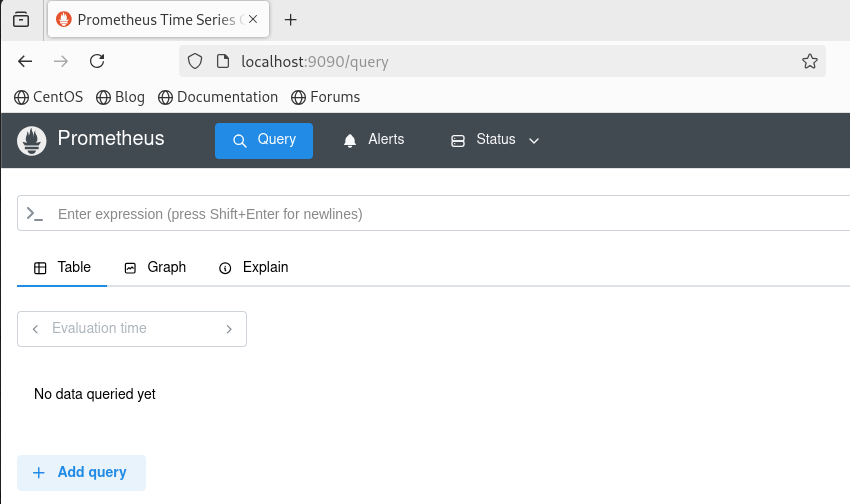This screenshot has height=504, width=850.
Task: Click the Evaluation time field
Action: (x=132, y=328)
